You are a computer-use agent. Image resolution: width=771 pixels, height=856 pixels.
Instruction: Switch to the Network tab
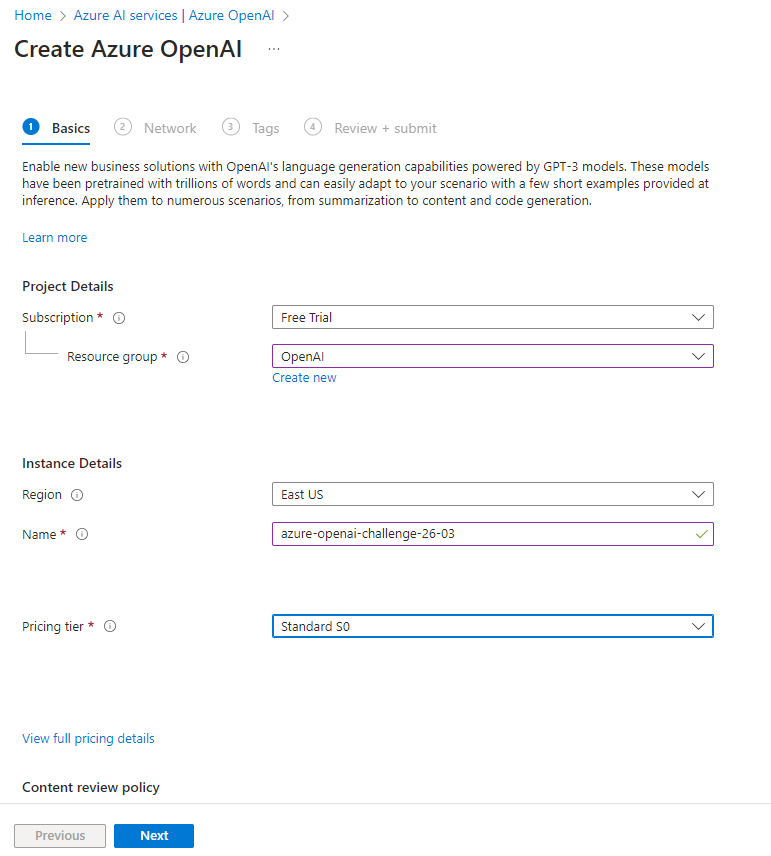coord(156,128)
